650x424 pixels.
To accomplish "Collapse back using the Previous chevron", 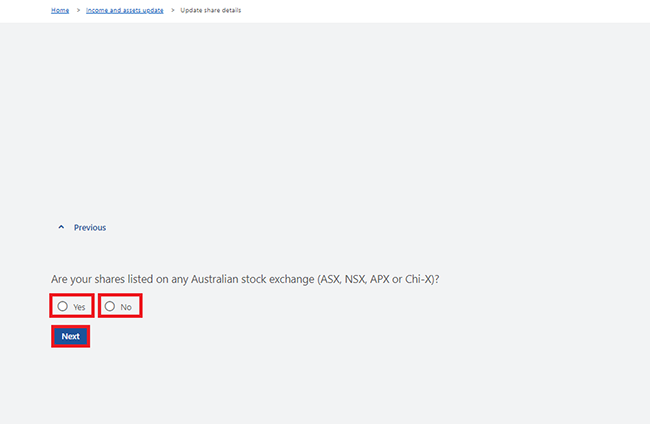I will (61, 227).
